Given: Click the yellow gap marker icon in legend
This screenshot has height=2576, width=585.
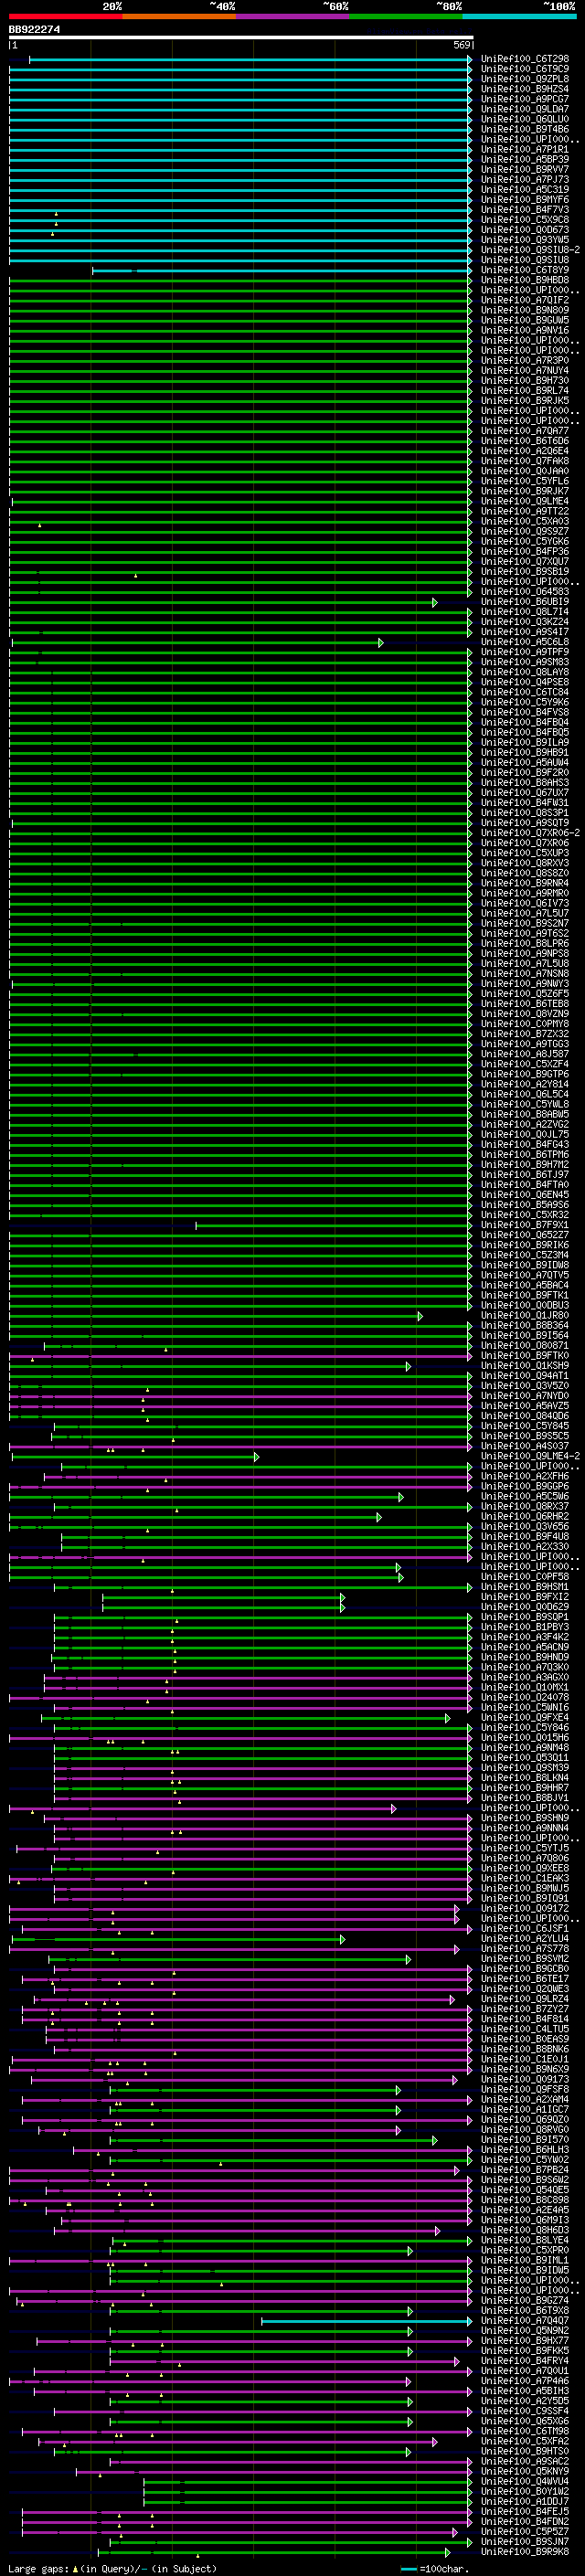Looking at the screenshot, I should click(x=74, y=2569).
